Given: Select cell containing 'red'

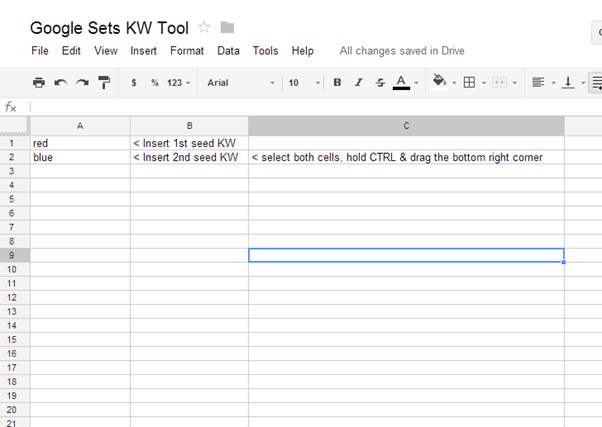Looking at the screenshot, I should tap(80, 143).
